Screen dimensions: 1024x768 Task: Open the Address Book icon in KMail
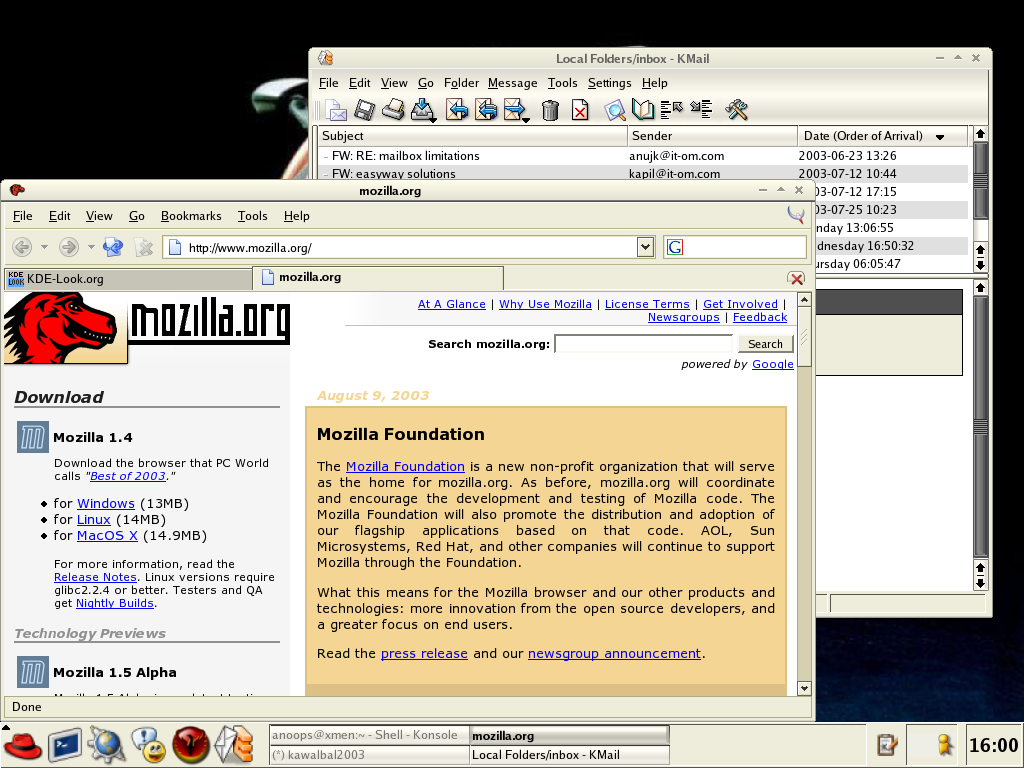click(643, 110)
